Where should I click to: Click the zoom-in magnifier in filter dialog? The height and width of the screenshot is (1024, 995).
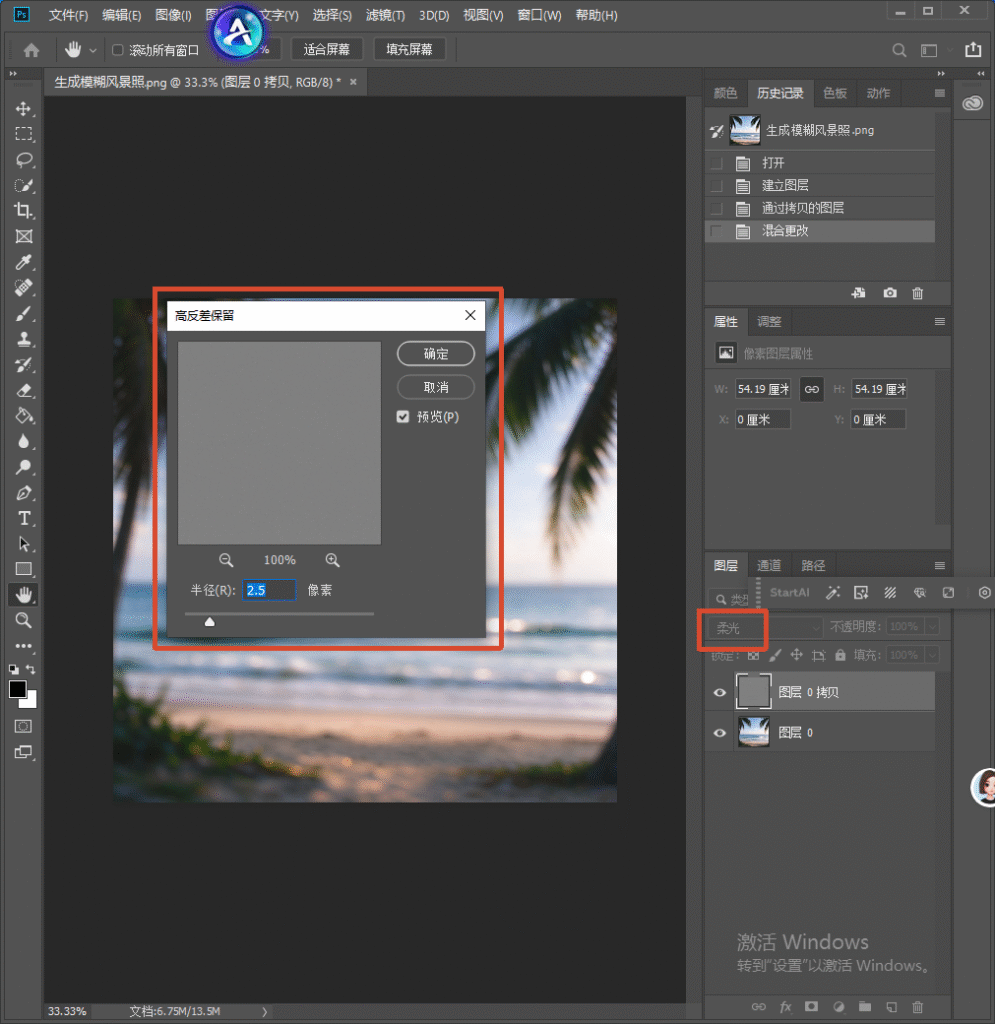[332, 560]
